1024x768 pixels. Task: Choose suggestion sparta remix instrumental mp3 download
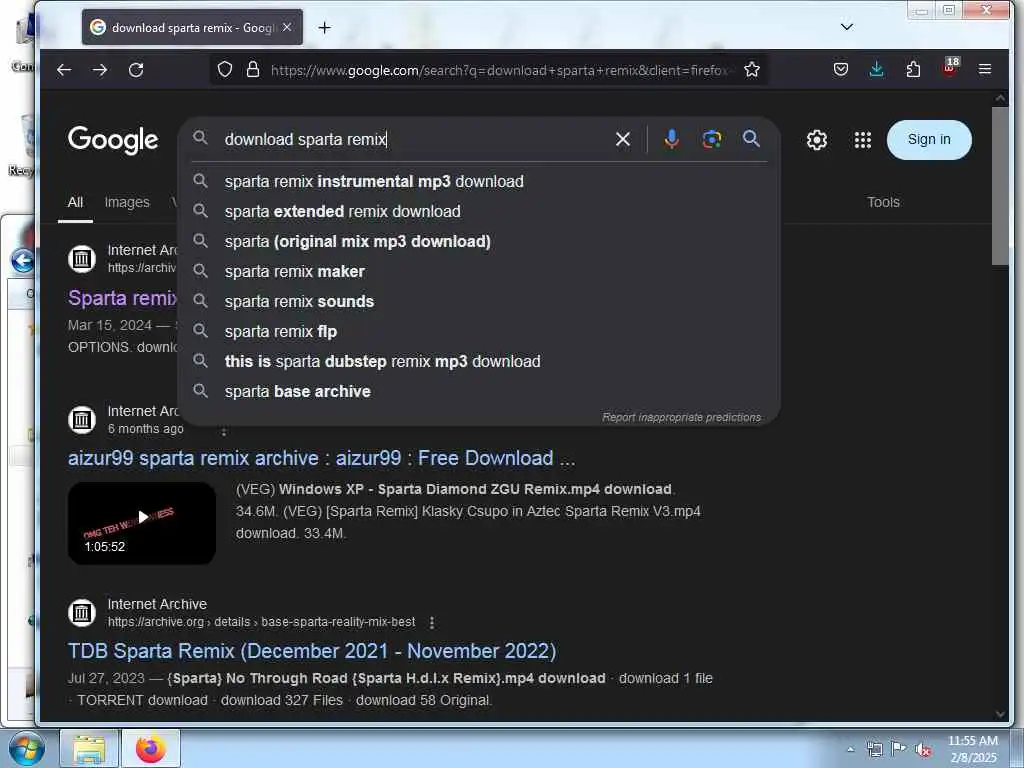click(479, 182)
